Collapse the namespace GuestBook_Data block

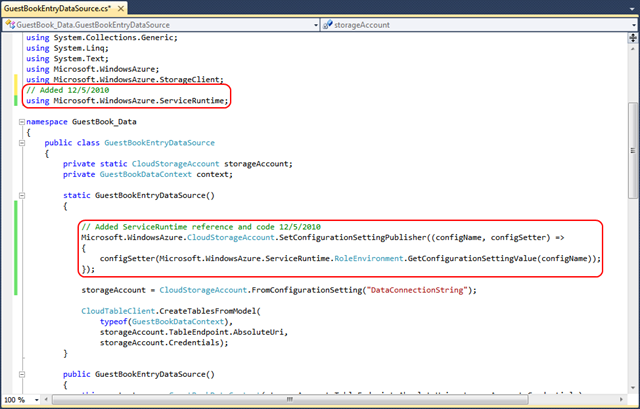[22, 122]
